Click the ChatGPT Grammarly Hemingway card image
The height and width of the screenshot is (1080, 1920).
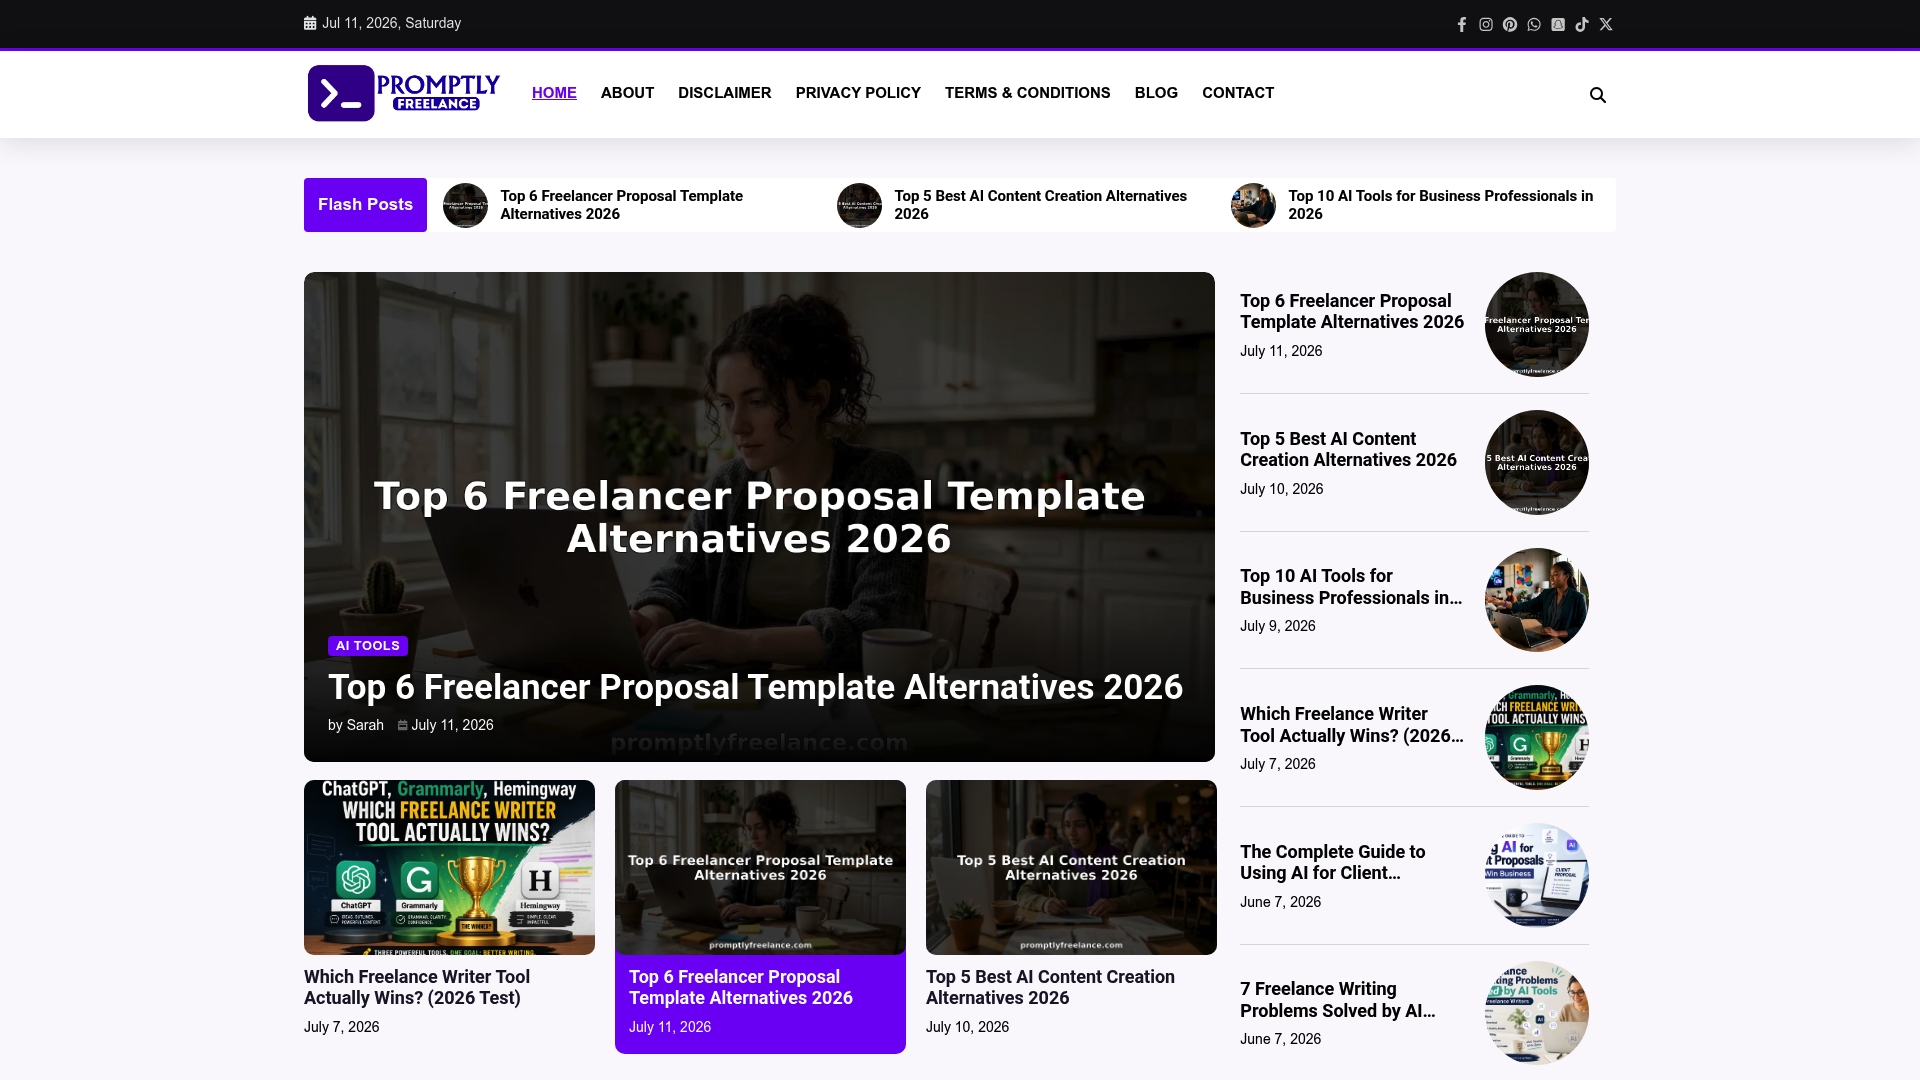[x=449, y=867]
